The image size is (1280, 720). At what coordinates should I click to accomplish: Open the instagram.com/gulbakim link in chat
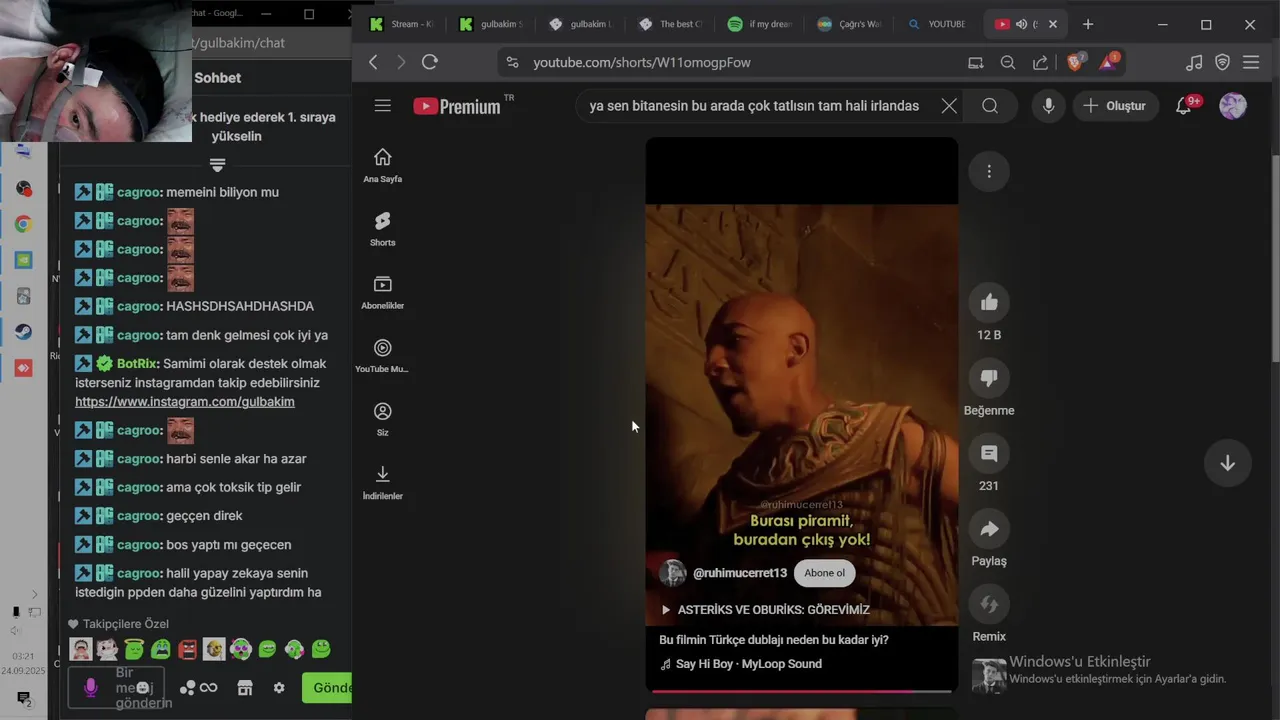point(185,402)
